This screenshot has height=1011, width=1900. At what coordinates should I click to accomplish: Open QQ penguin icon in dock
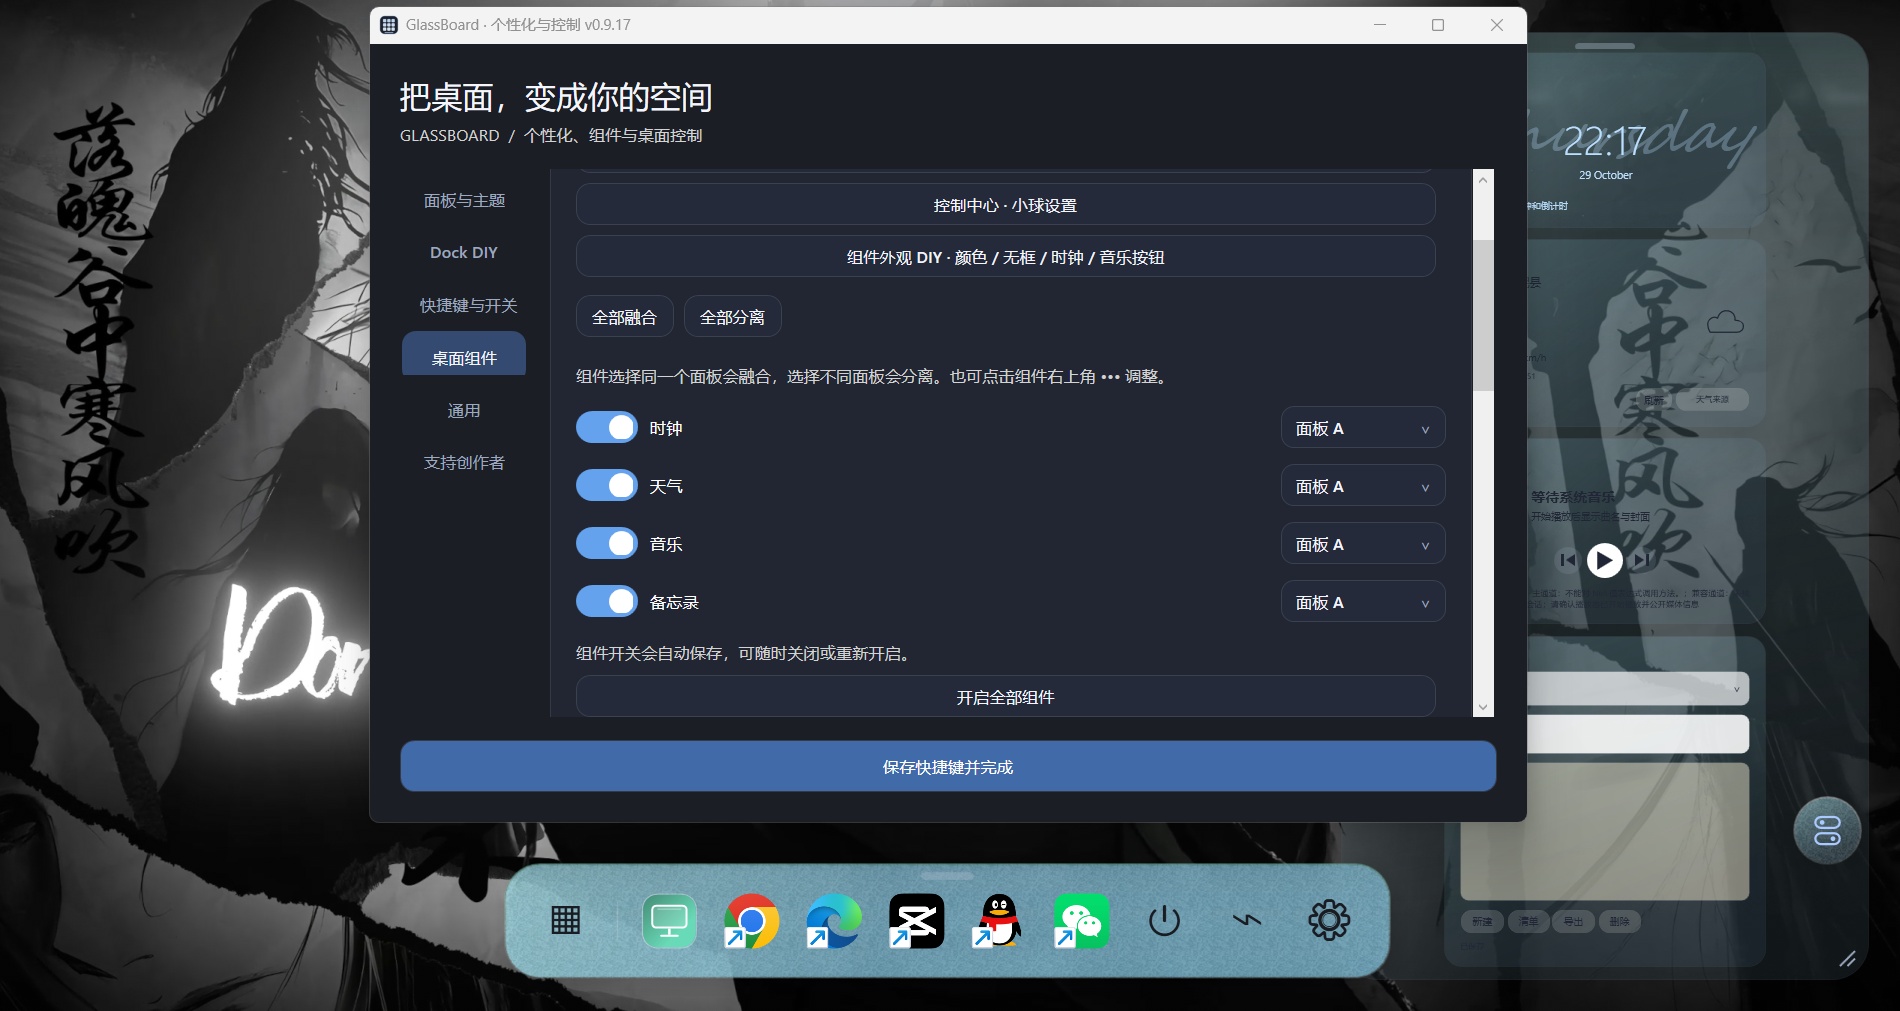click(998, 920)
